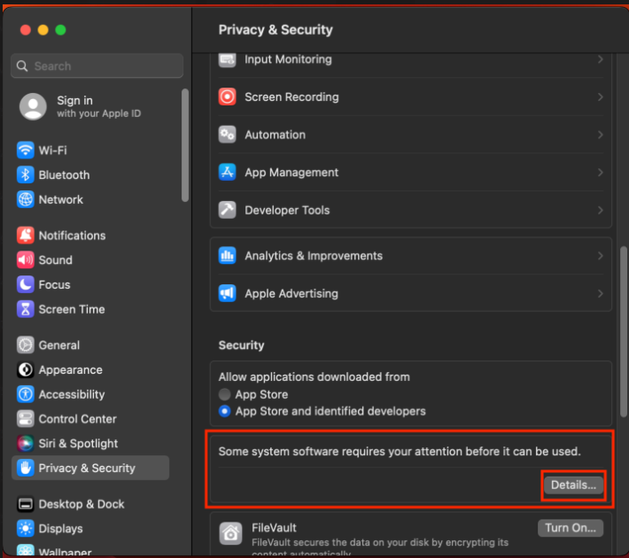Viewport: 629px width, 558px height.
Task: Click the Details... button
Action: [573, 485]
